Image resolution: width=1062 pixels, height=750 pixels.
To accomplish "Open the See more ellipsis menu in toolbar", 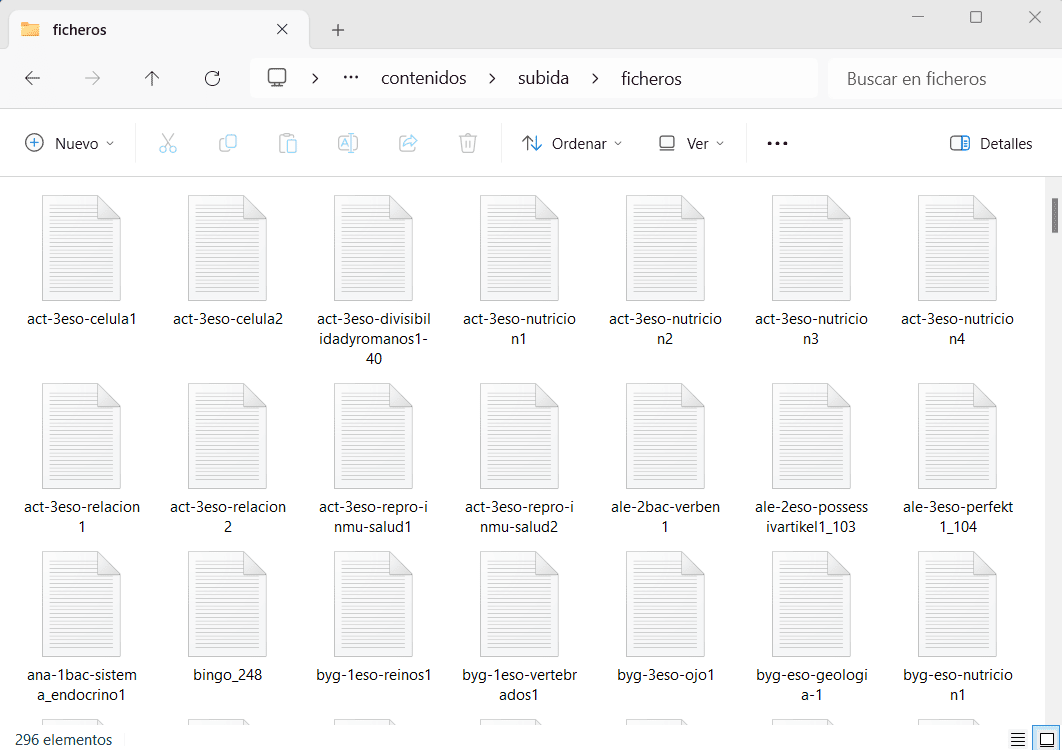I will tap(777, 143).
